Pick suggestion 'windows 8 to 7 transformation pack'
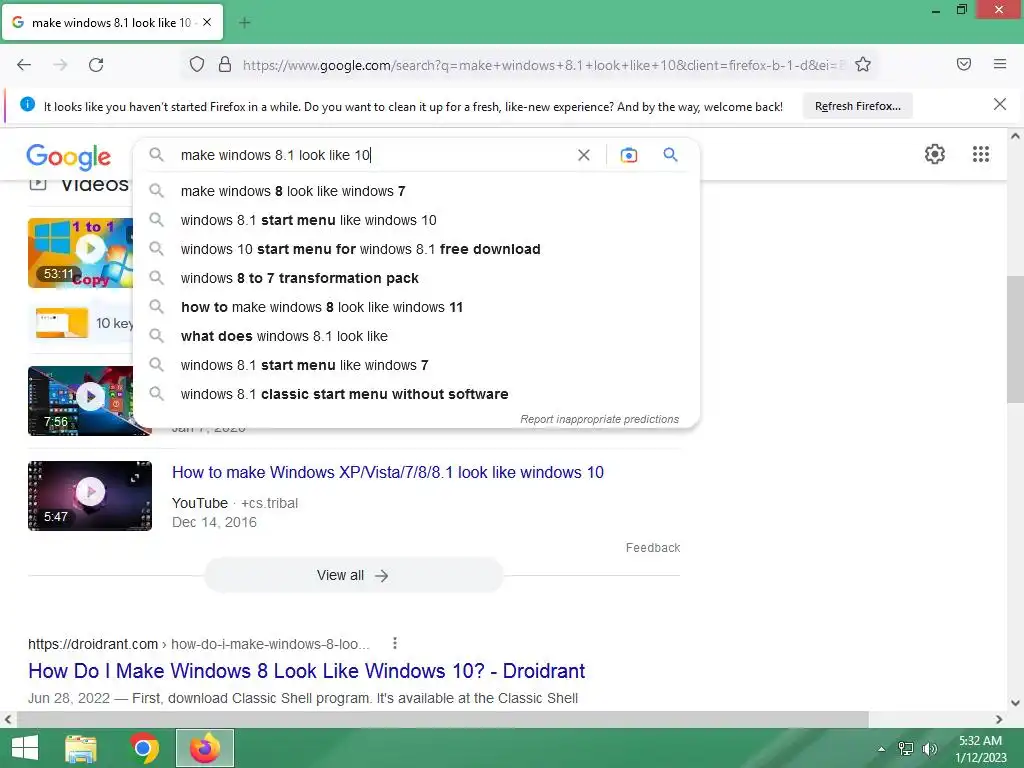Image resolution: width=1024 pixels, height=768 pixels. click(x=416, y=278)
